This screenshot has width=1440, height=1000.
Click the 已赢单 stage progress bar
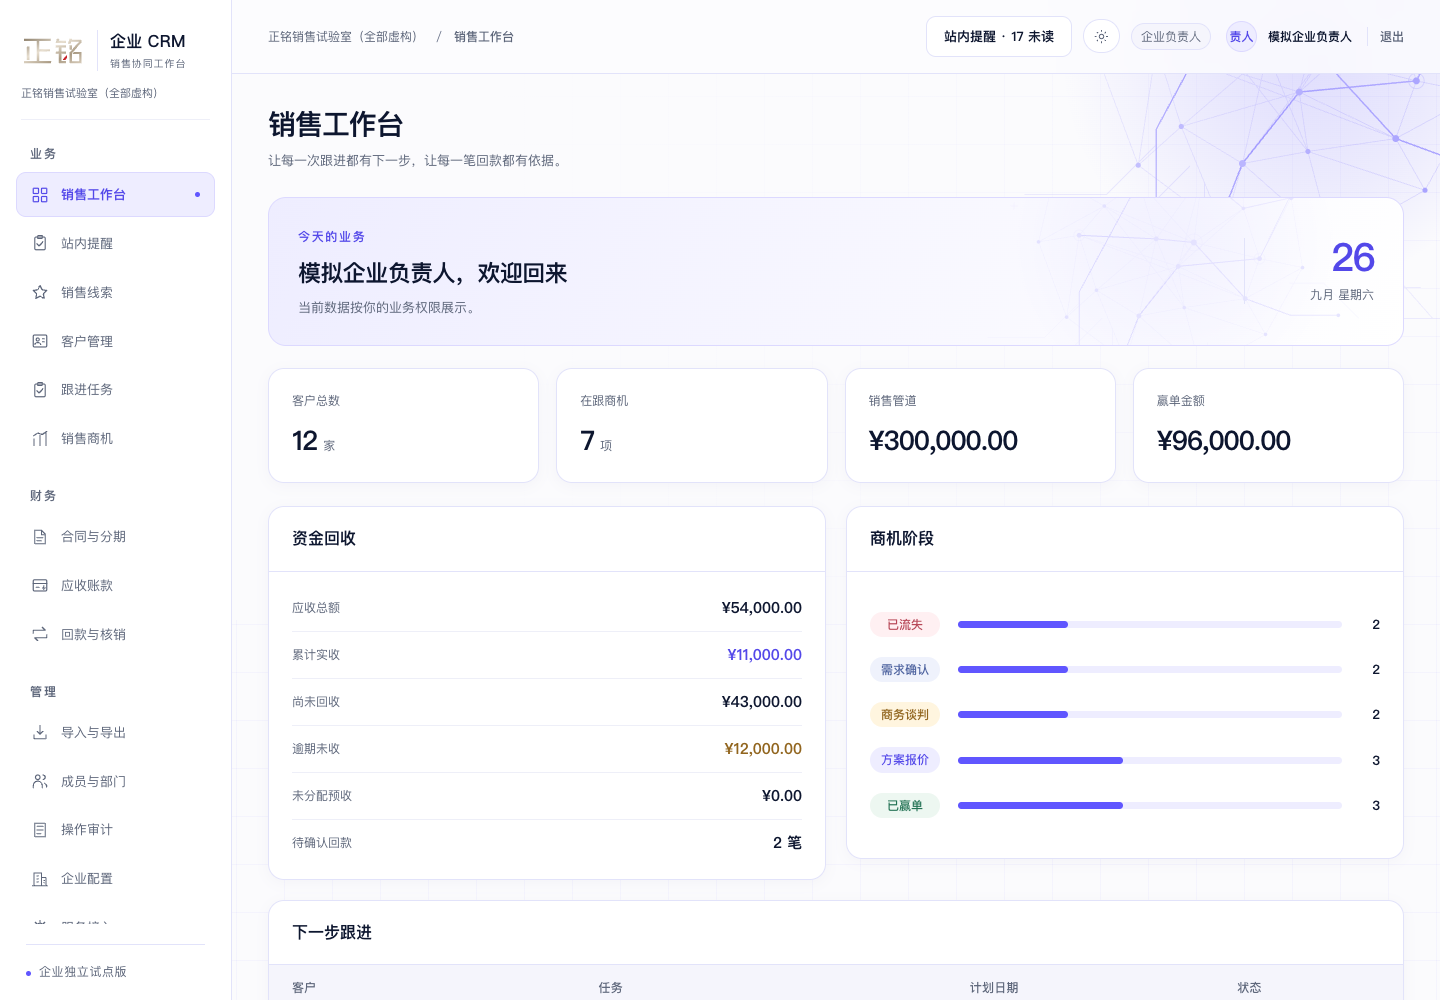[1150, 805]
